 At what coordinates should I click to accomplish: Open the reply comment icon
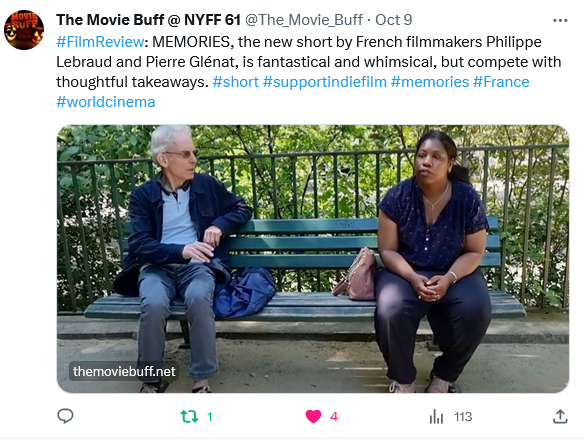point(65,416)
